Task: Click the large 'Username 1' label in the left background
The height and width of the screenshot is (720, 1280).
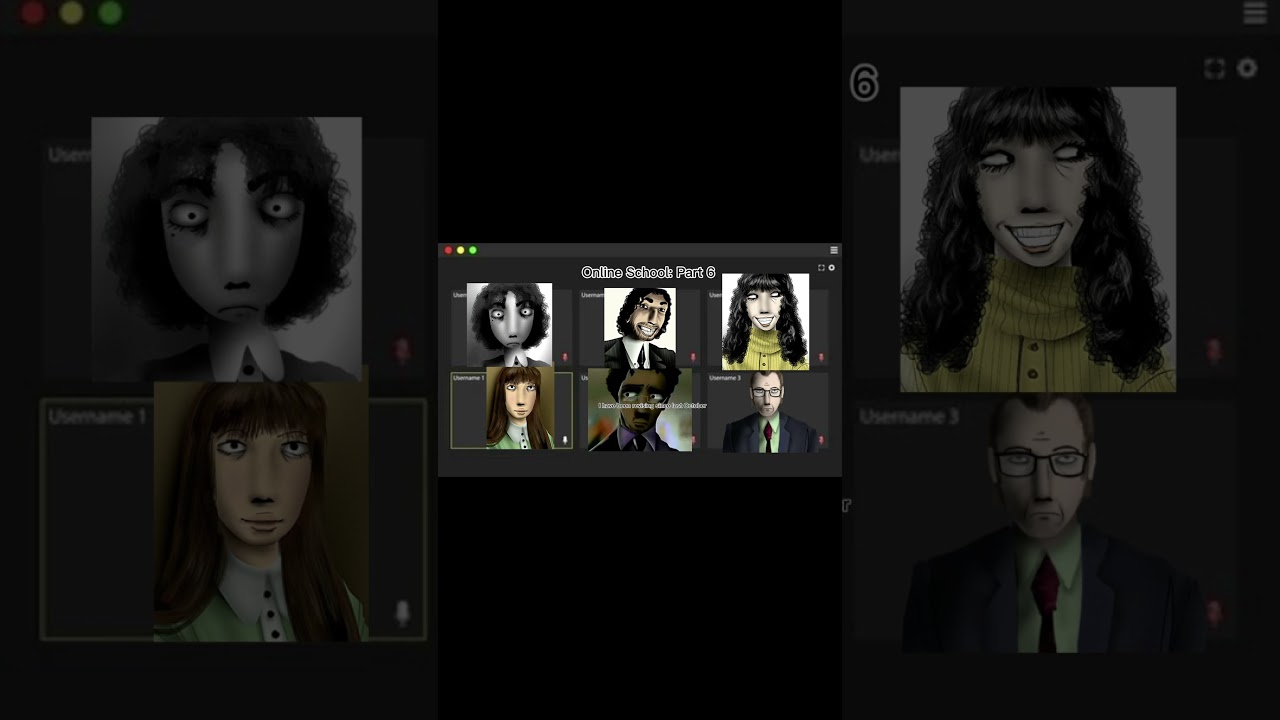Action: coord(97,416)
